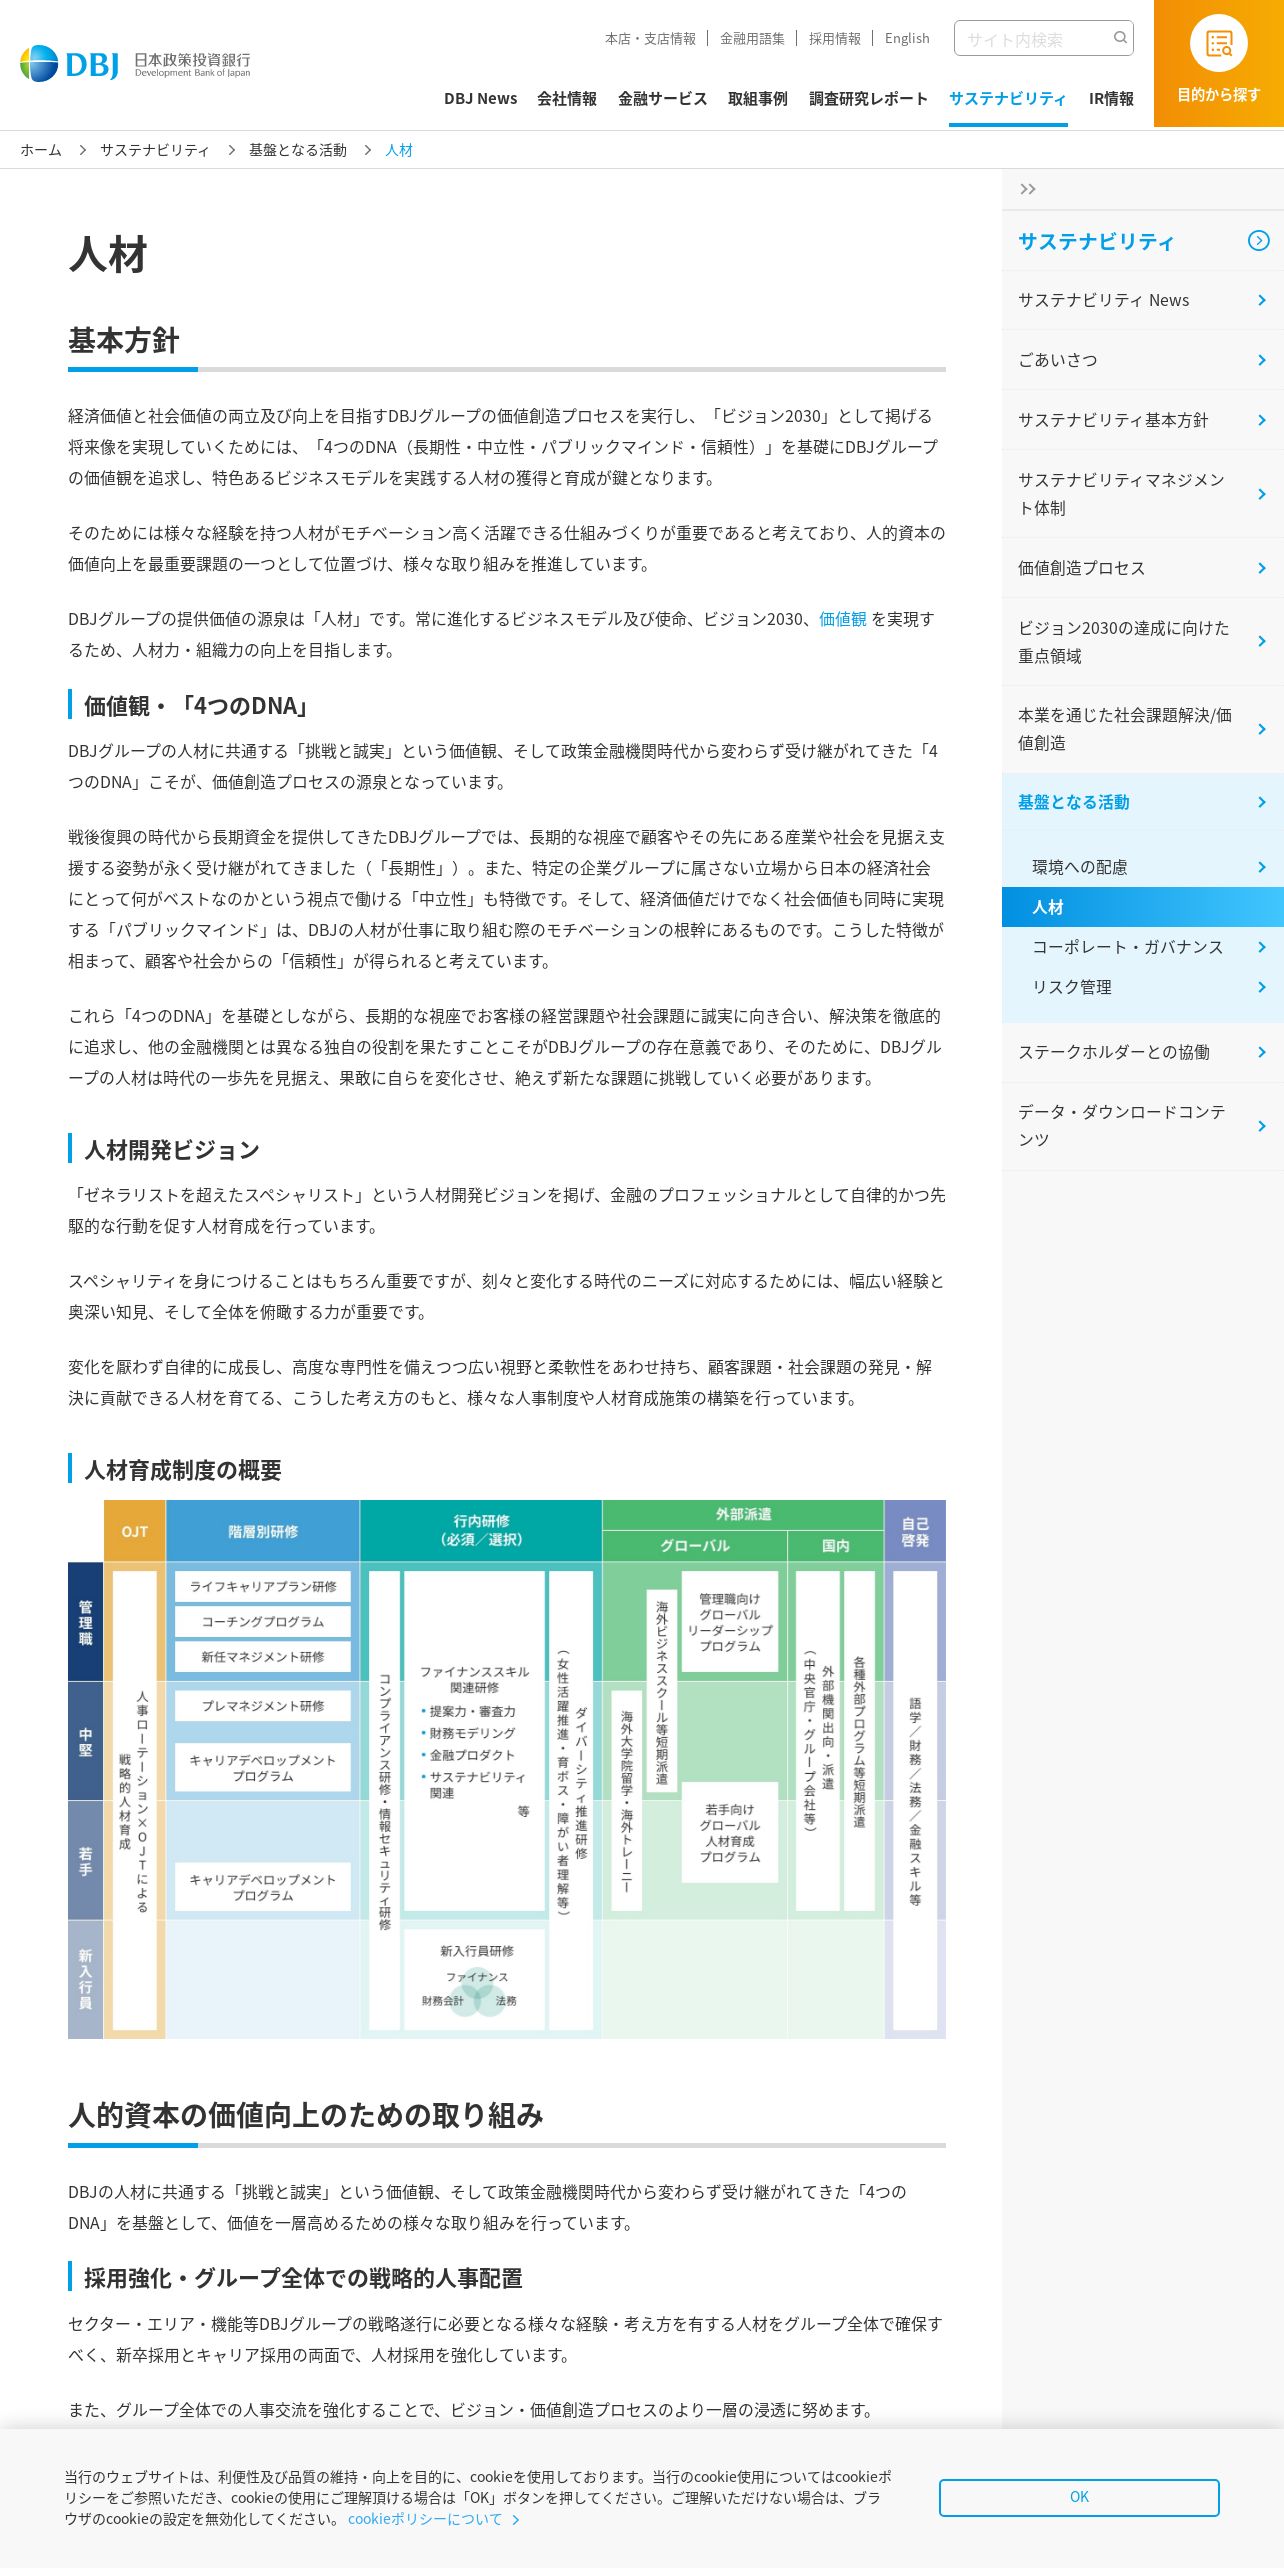Click the 採用強化・グループ全体での戦略的人事配置 subheading

point(303,2278)
